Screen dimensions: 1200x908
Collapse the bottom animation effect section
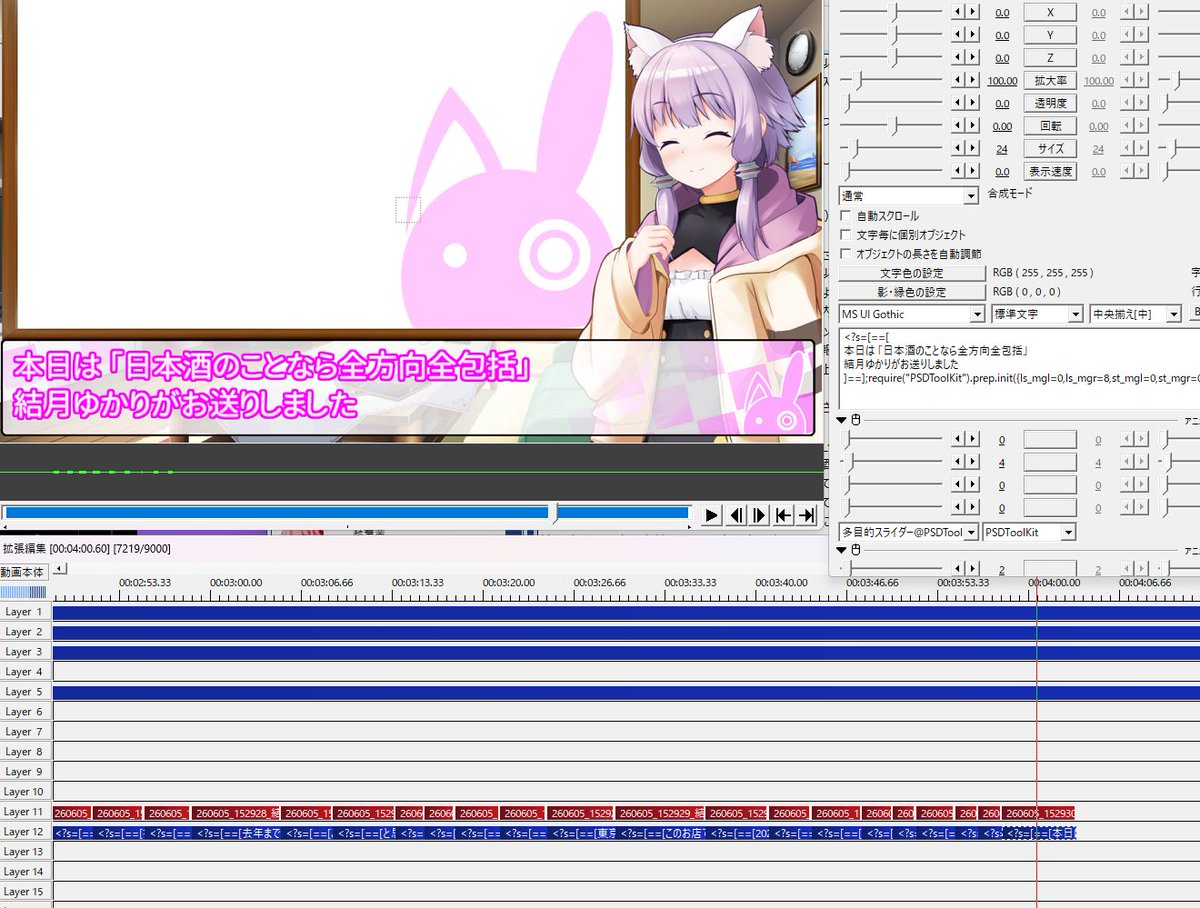tap(842, 550)
